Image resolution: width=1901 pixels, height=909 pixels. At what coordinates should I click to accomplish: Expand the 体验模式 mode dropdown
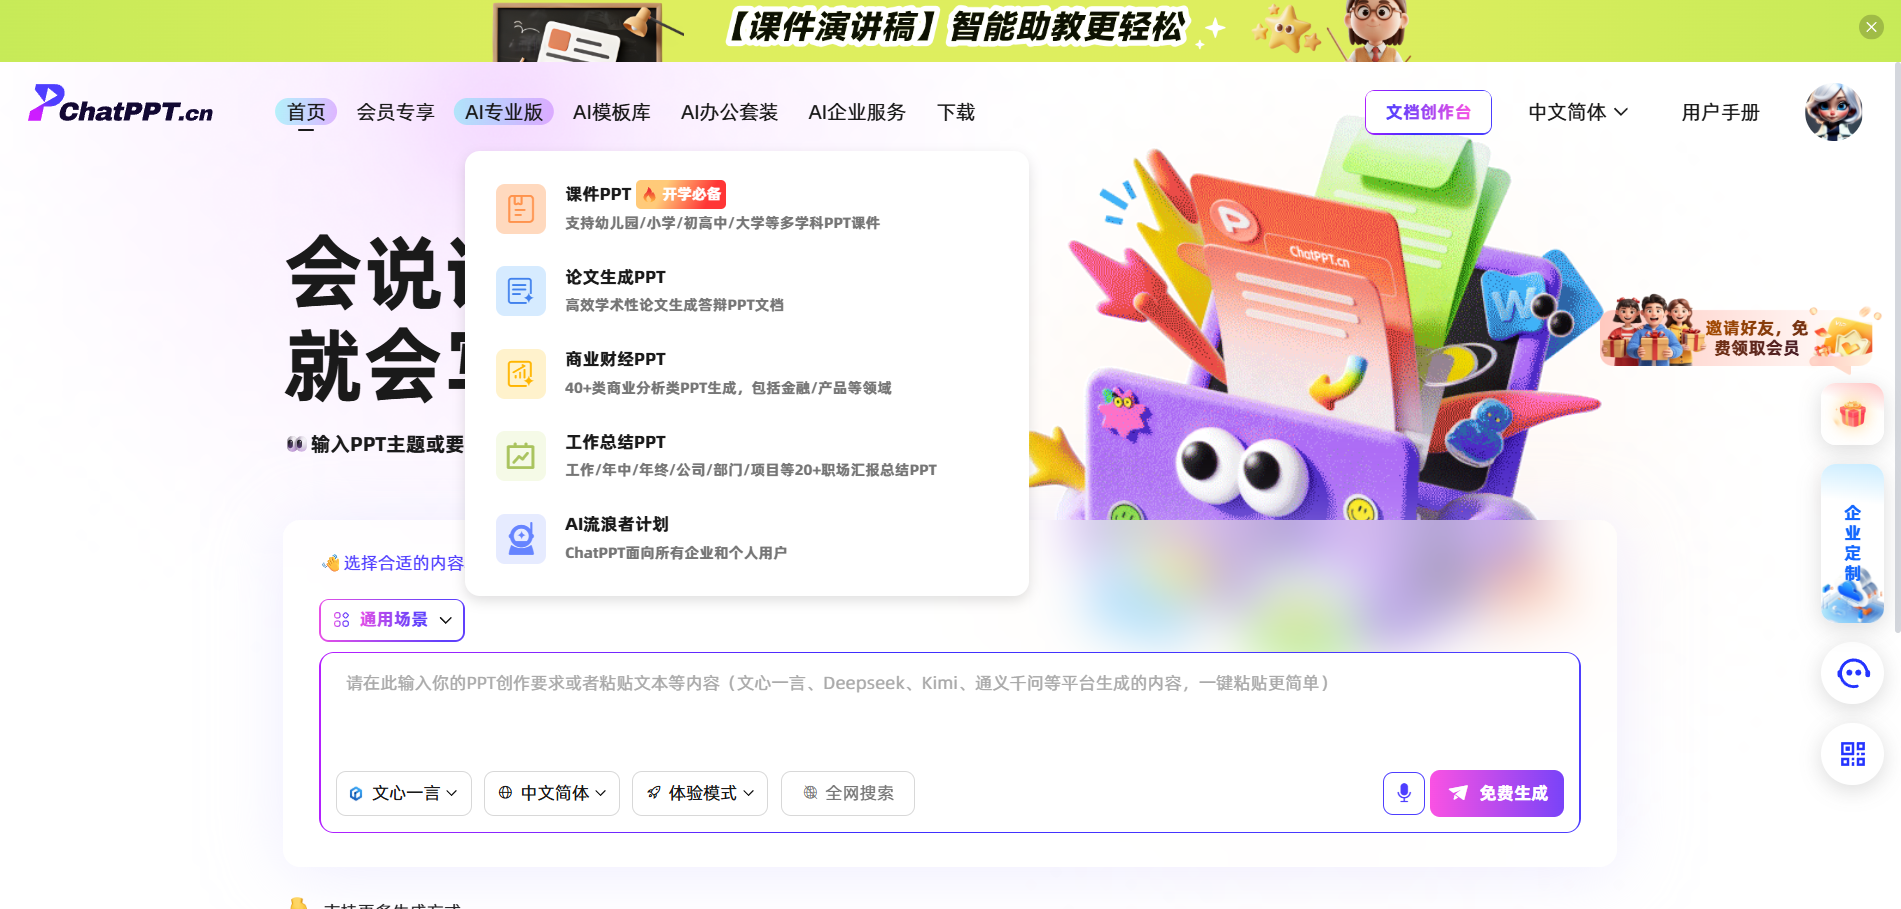coord(700,793)
